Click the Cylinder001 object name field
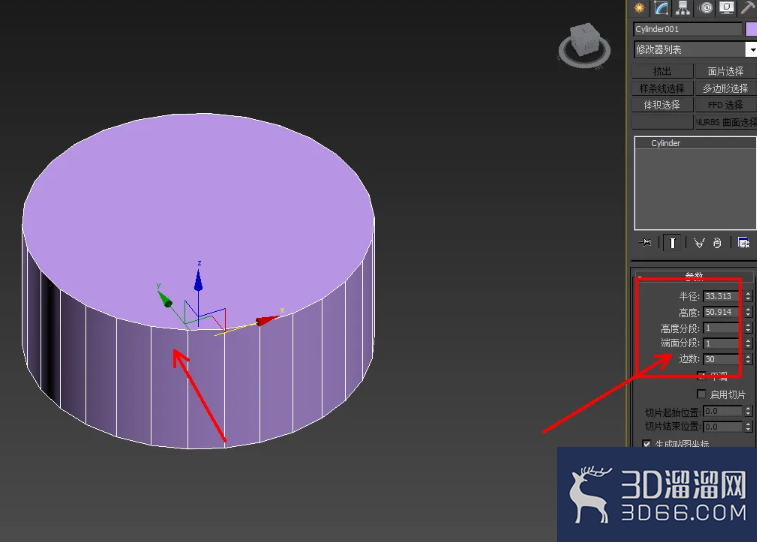 tap(687, 29)
